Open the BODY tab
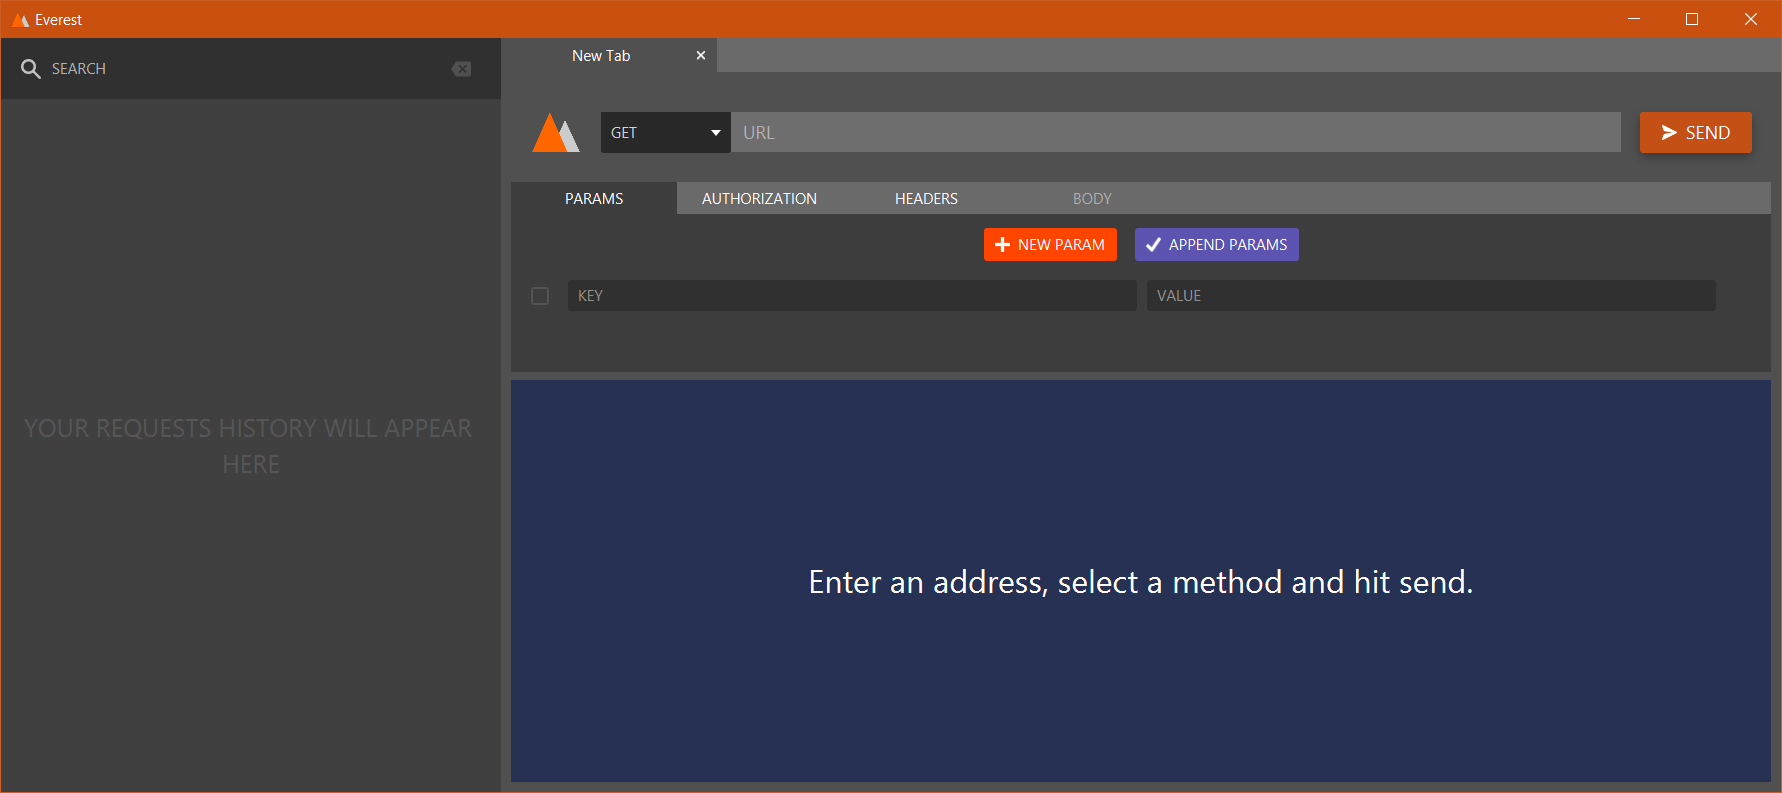Screen dimensions: 1782x793 pyautogui.click(x=1092, y=198)
